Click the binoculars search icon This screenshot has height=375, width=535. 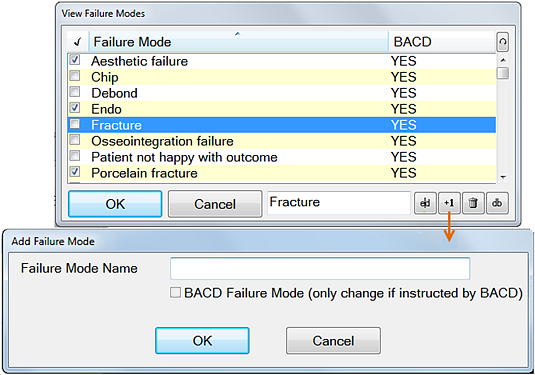tap(497, 203)
